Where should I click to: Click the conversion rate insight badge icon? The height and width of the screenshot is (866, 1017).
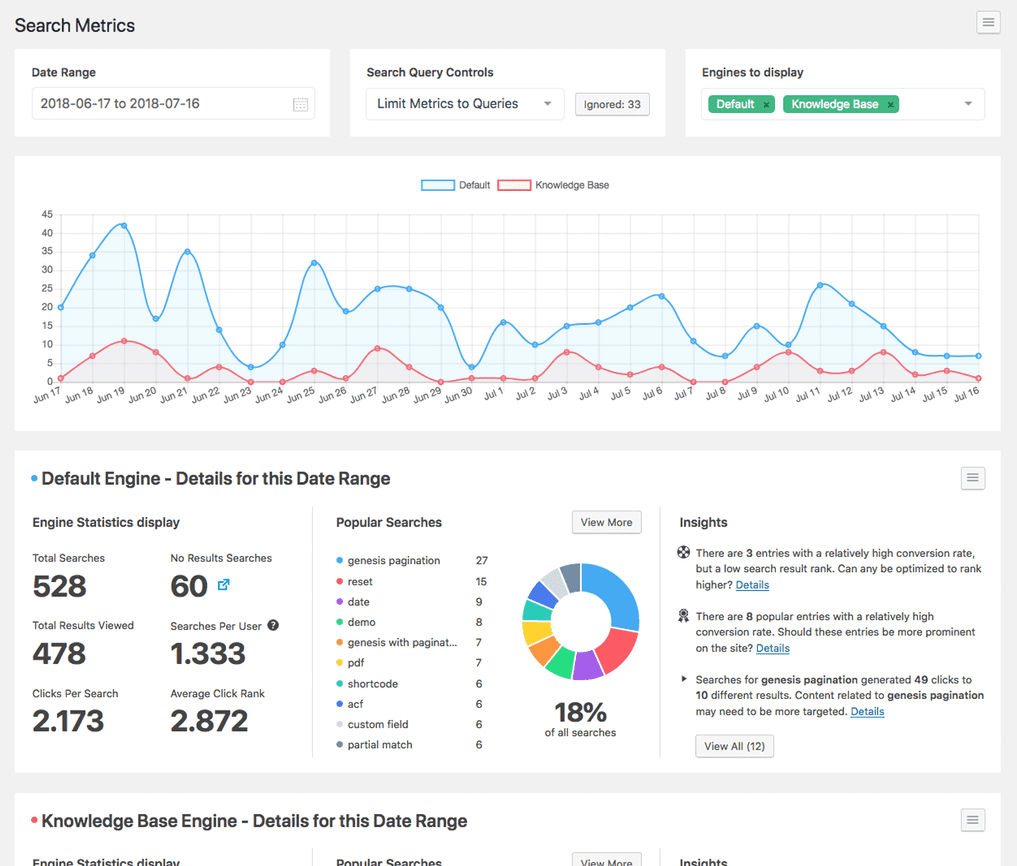[683, 552]
